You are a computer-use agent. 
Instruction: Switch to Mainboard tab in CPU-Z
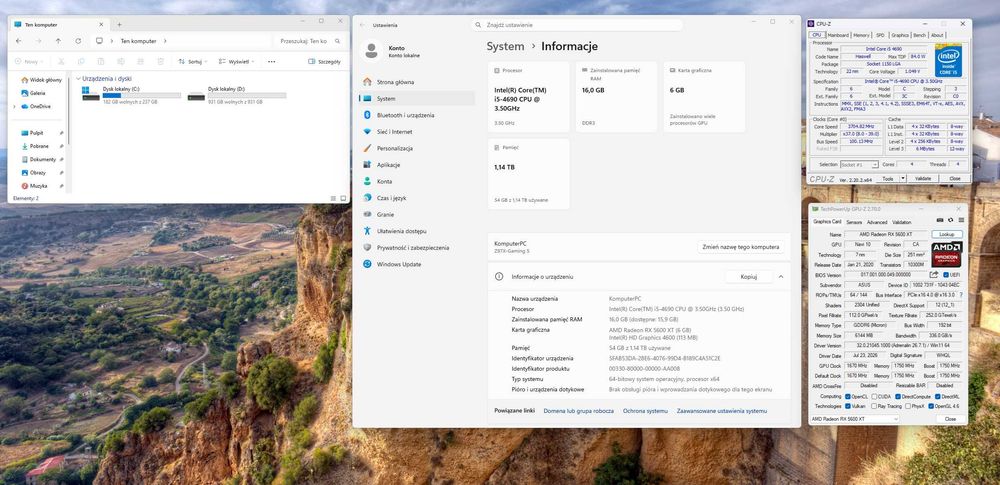[x=838, y=35]
